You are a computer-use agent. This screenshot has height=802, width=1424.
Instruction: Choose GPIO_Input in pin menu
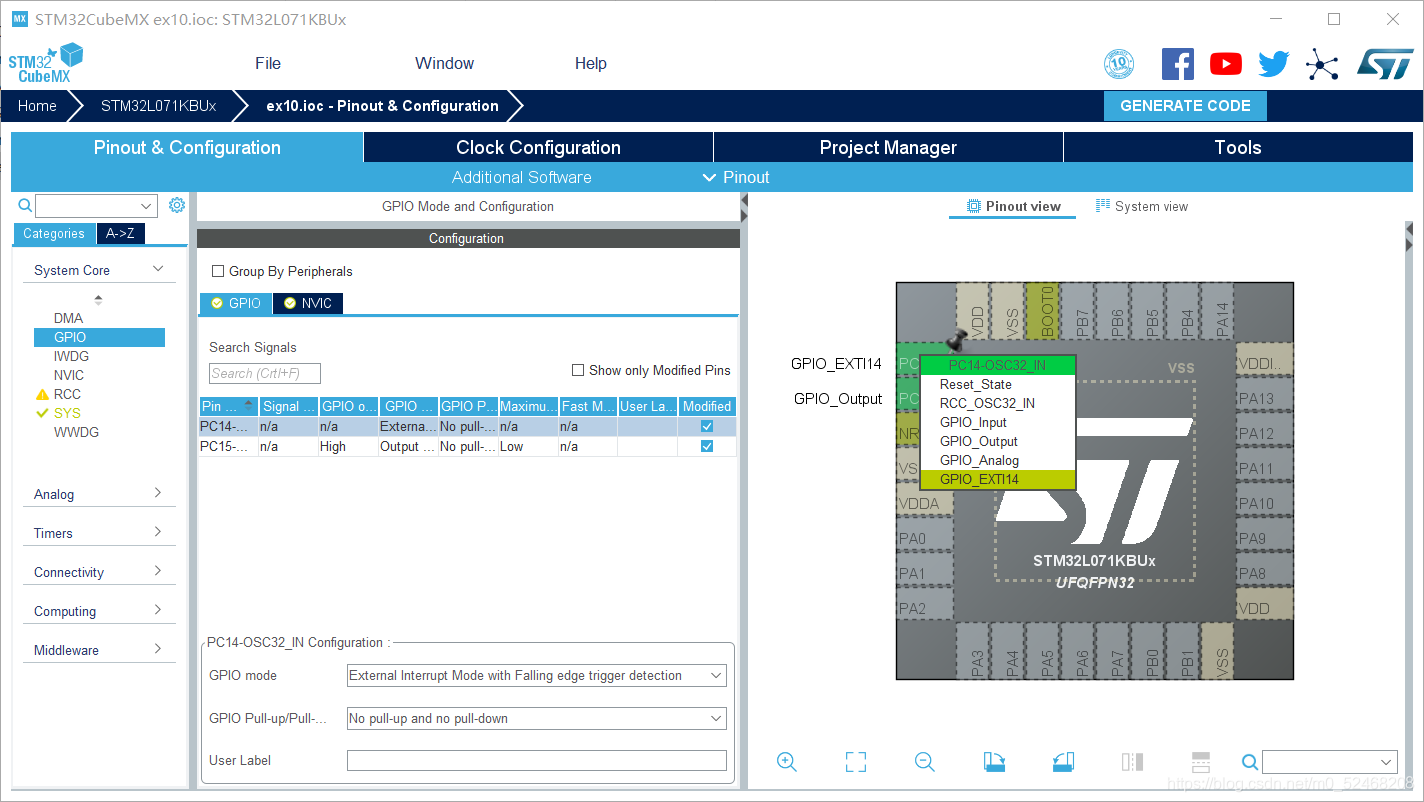click(x=998, y=422)
